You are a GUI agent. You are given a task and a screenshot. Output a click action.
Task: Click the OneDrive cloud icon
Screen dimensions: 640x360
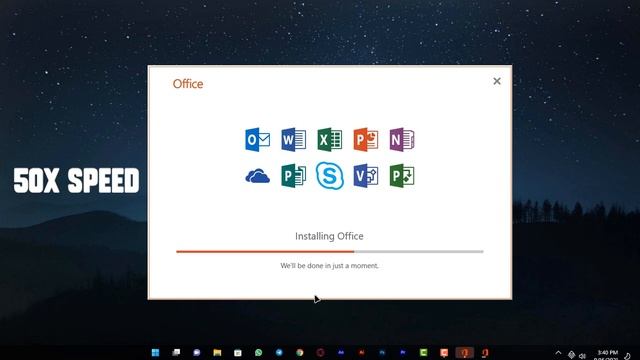[x=258, y=176]
